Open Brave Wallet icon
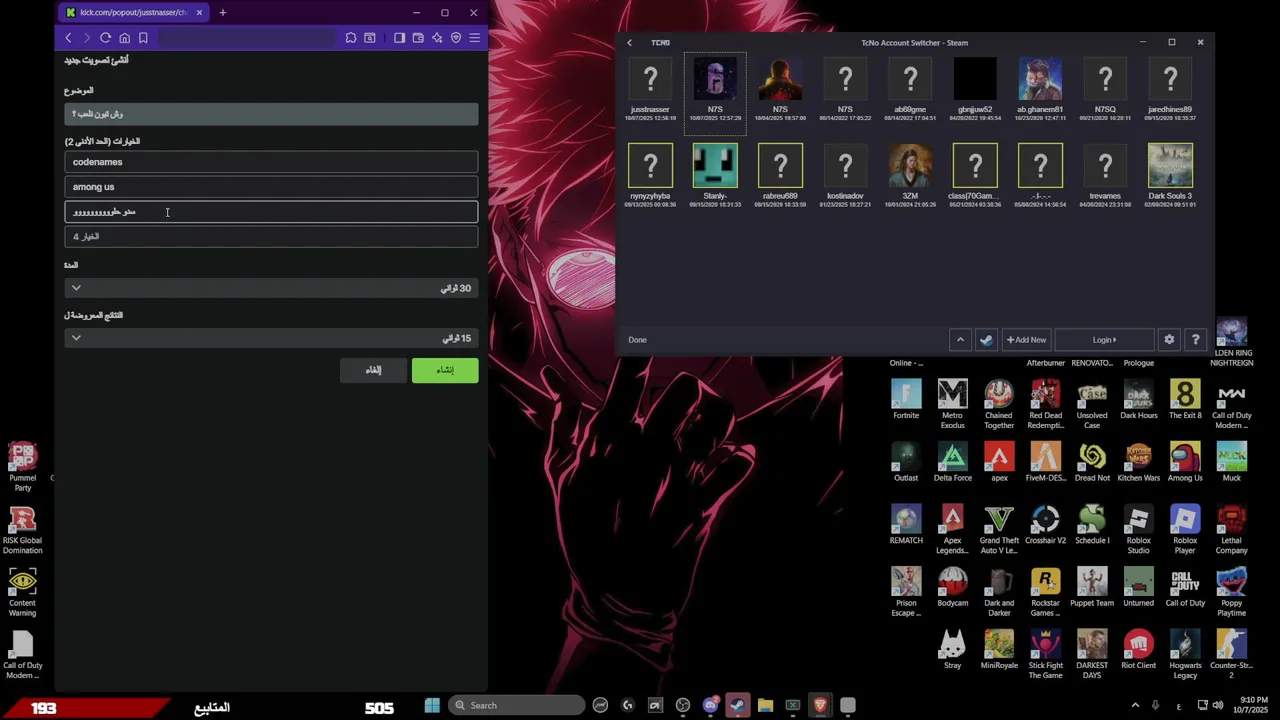This screenshot has width=1280, height=720. tap(418, 38)
